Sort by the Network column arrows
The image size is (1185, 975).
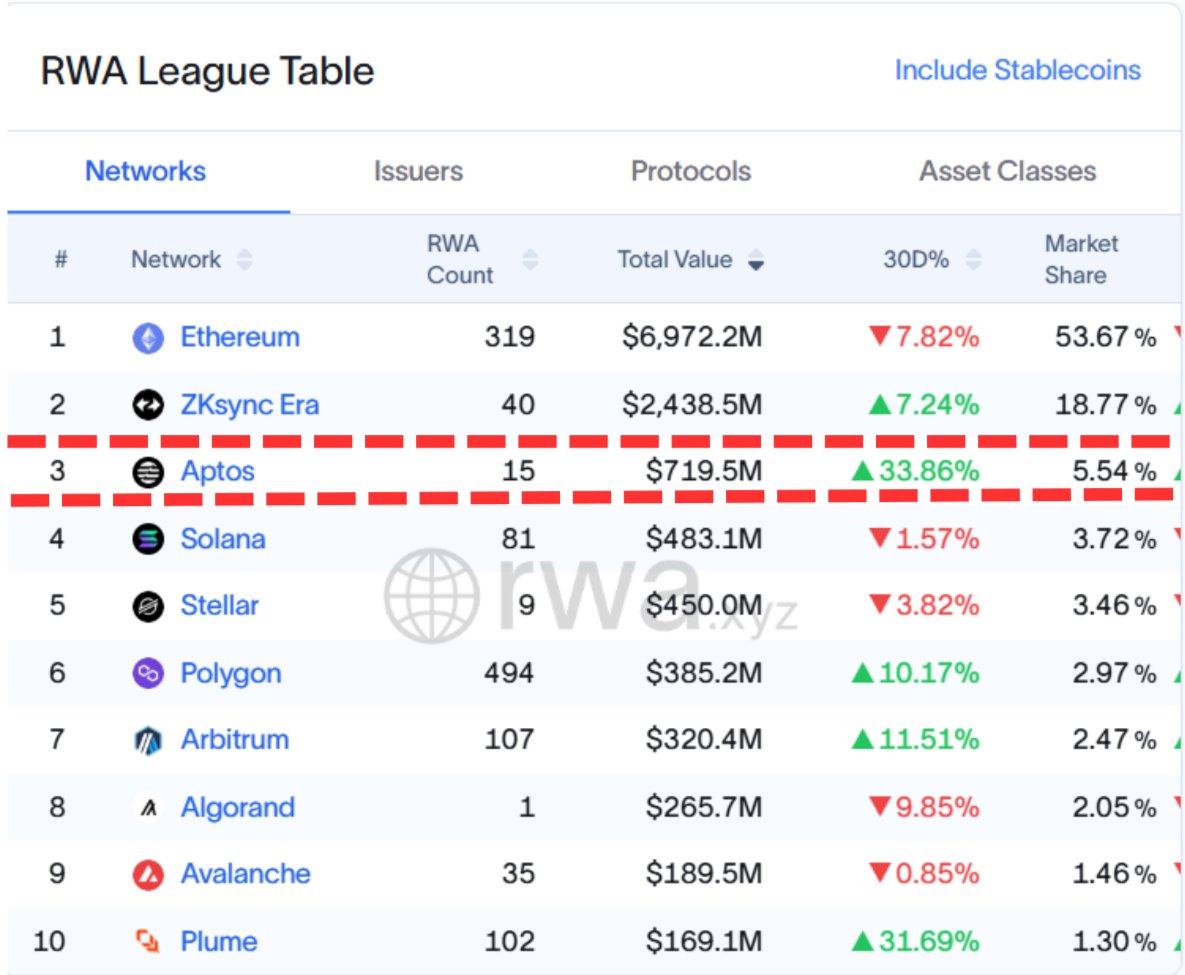244,260
